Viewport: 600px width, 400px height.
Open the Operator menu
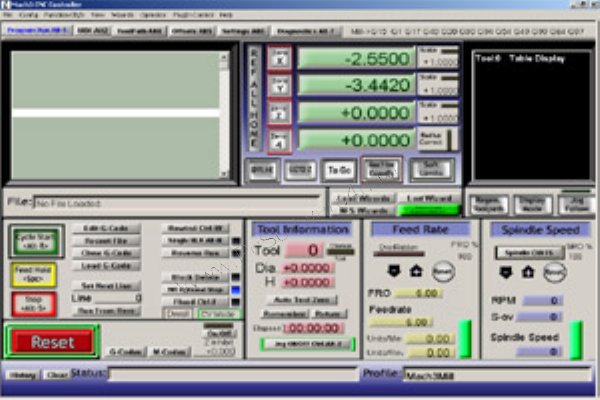coord(153,15)
